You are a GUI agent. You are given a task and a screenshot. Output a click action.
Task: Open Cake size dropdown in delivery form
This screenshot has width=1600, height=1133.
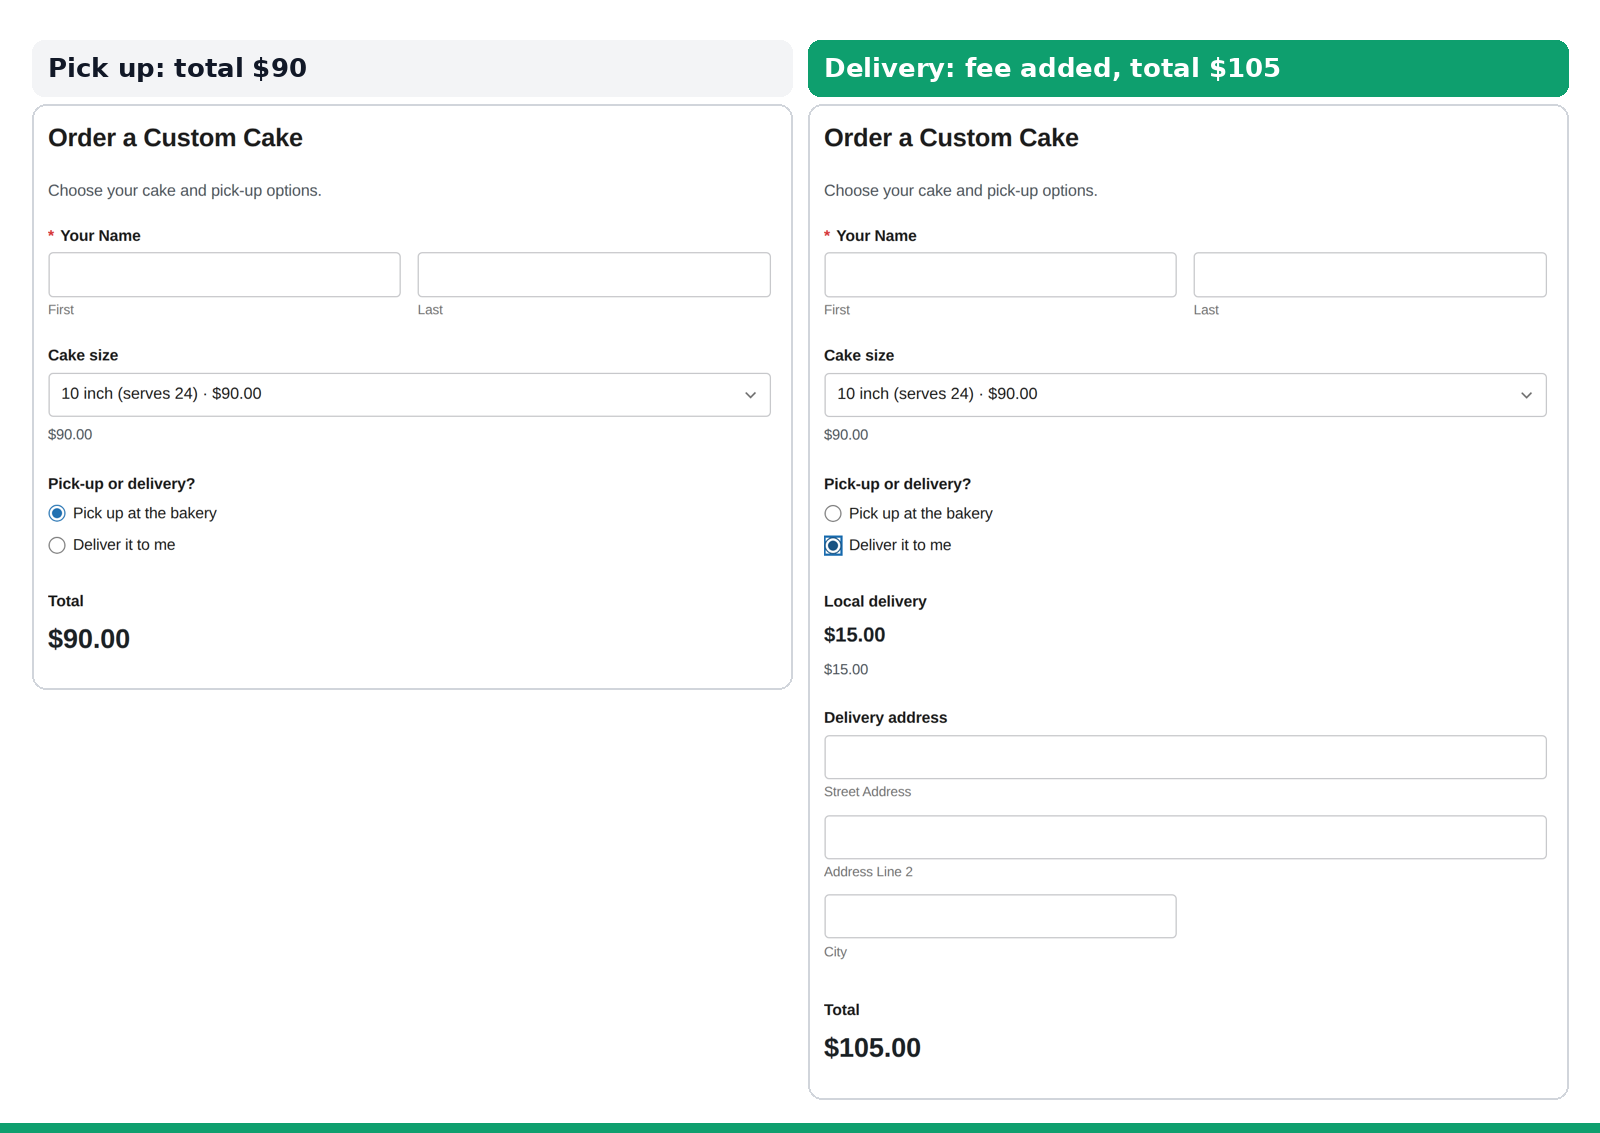[x=1185, y=394]
